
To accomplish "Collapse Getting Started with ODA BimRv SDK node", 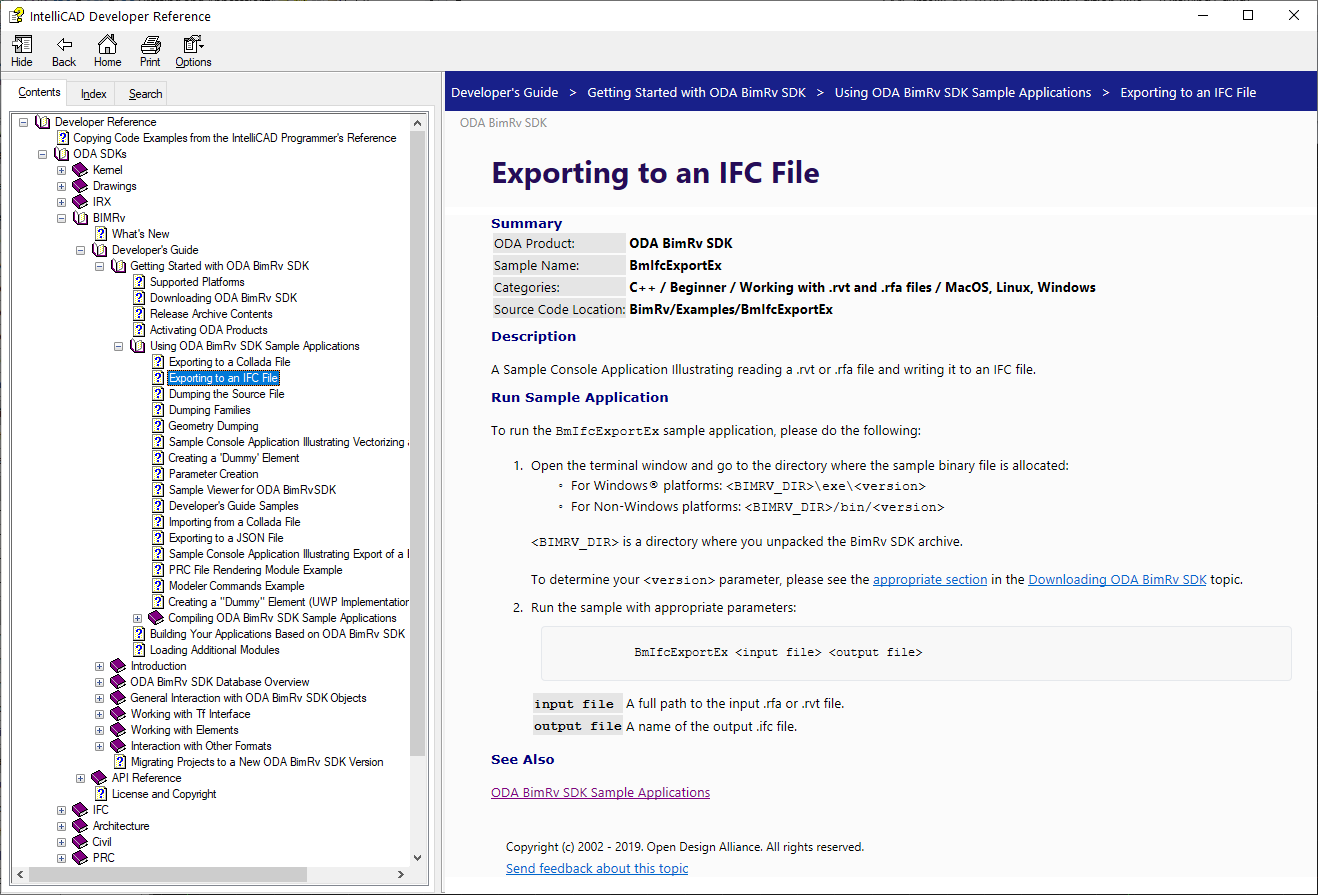I will (x=99, y=266).
